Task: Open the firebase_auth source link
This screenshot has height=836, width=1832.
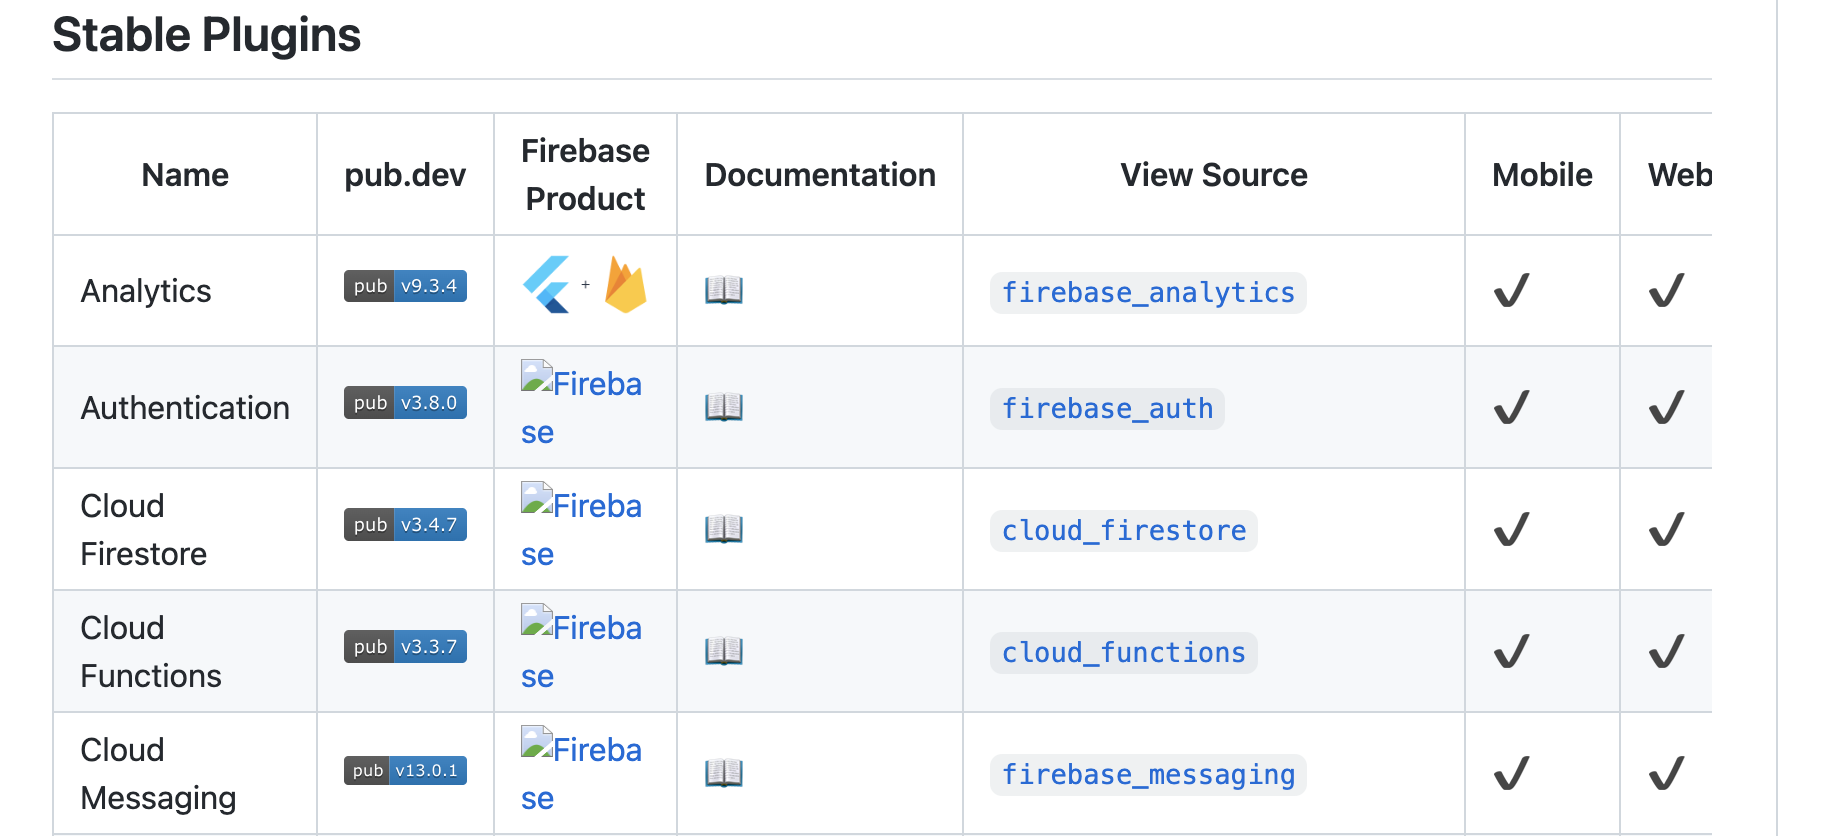Action: click(1107, 409)
